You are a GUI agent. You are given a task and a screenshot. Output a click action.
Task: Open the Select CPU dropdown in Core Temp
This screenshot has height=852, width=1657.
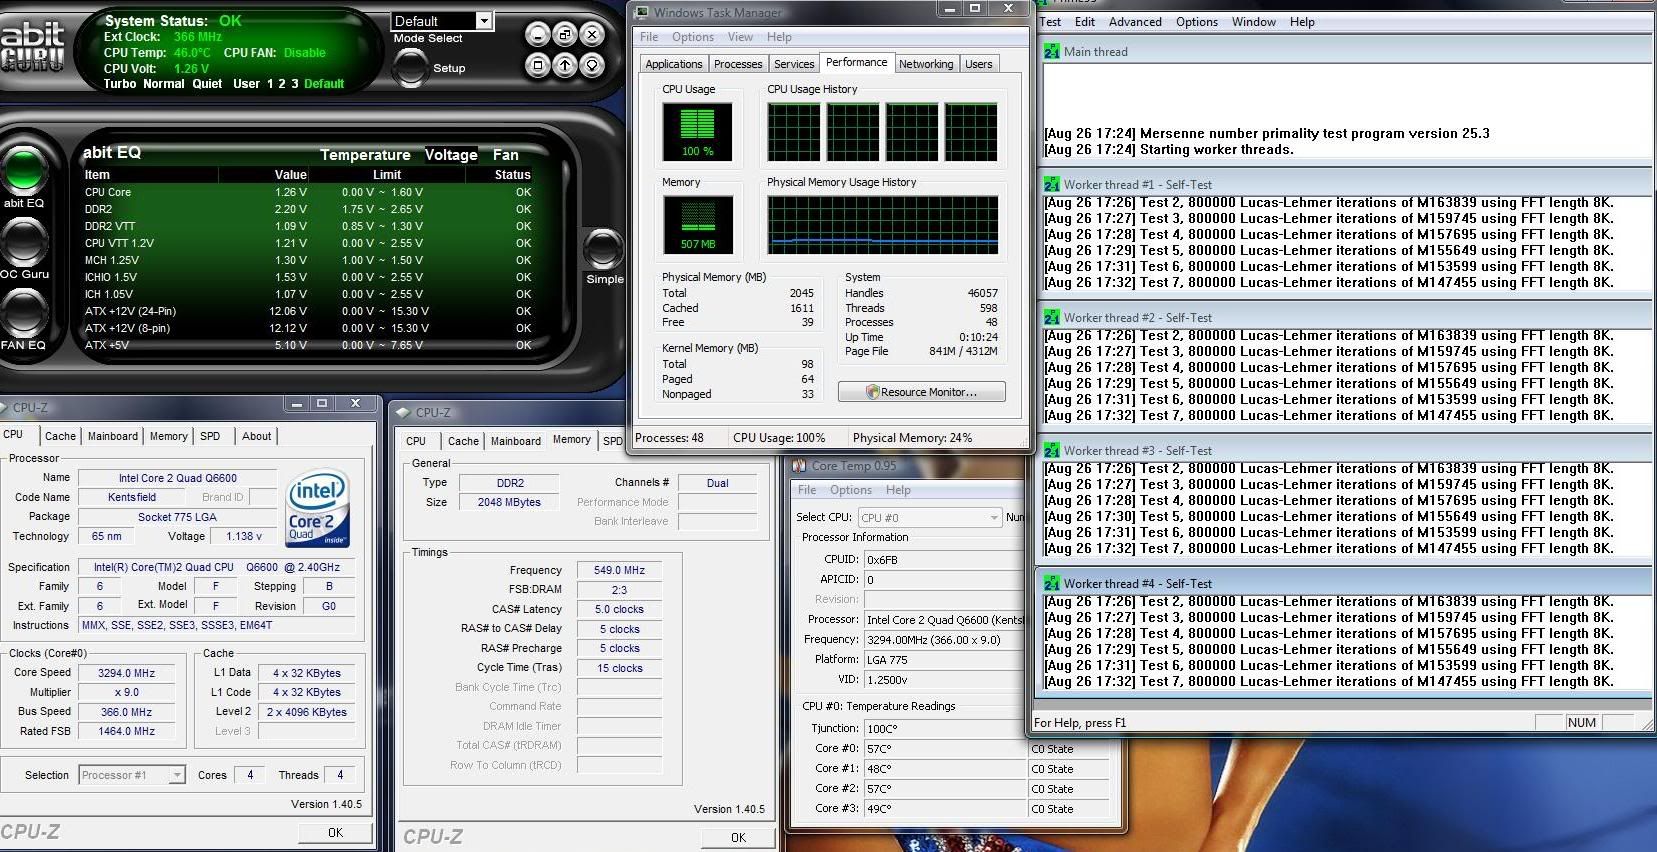(930, 517)
